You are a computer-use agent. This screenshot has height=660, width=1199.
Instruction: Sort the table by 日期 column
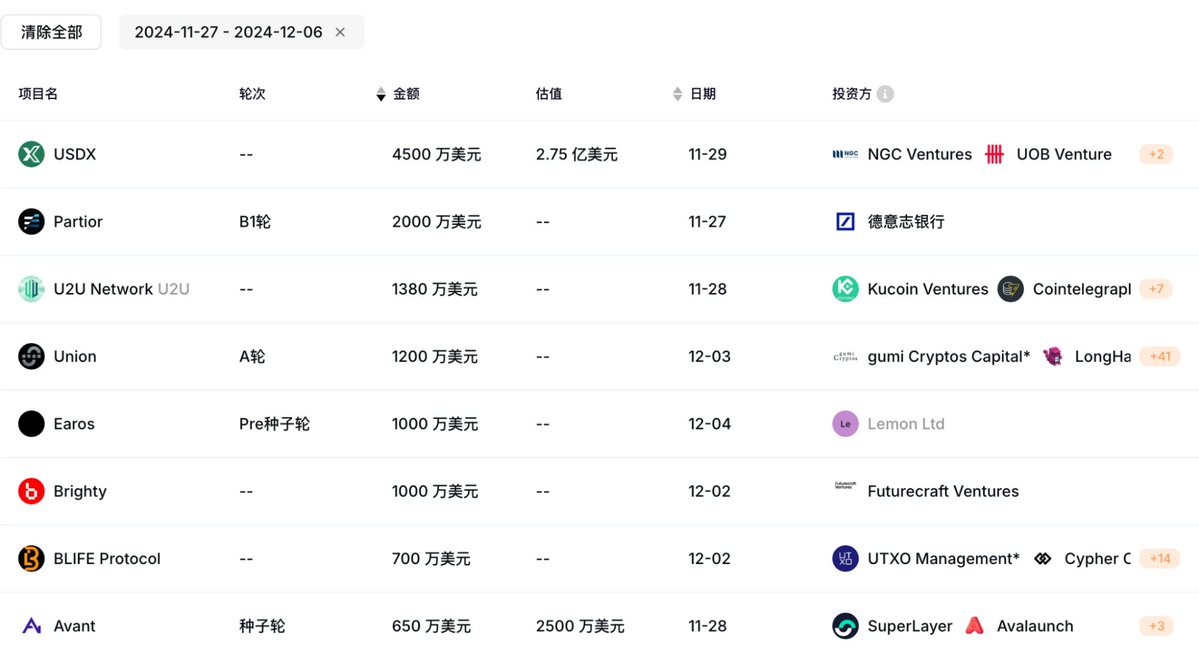pyautogui.click(x=678, y=94)
